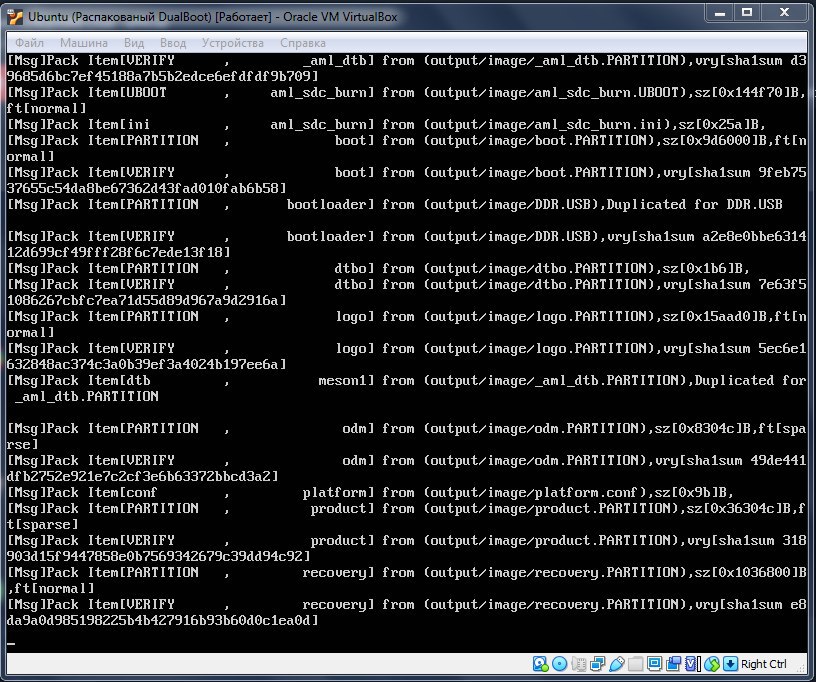Click the hash line 903d15f9447858e0b7569342679c39dd94c92
The height and width of the screenshot is (682, 816).
(155, 557)
